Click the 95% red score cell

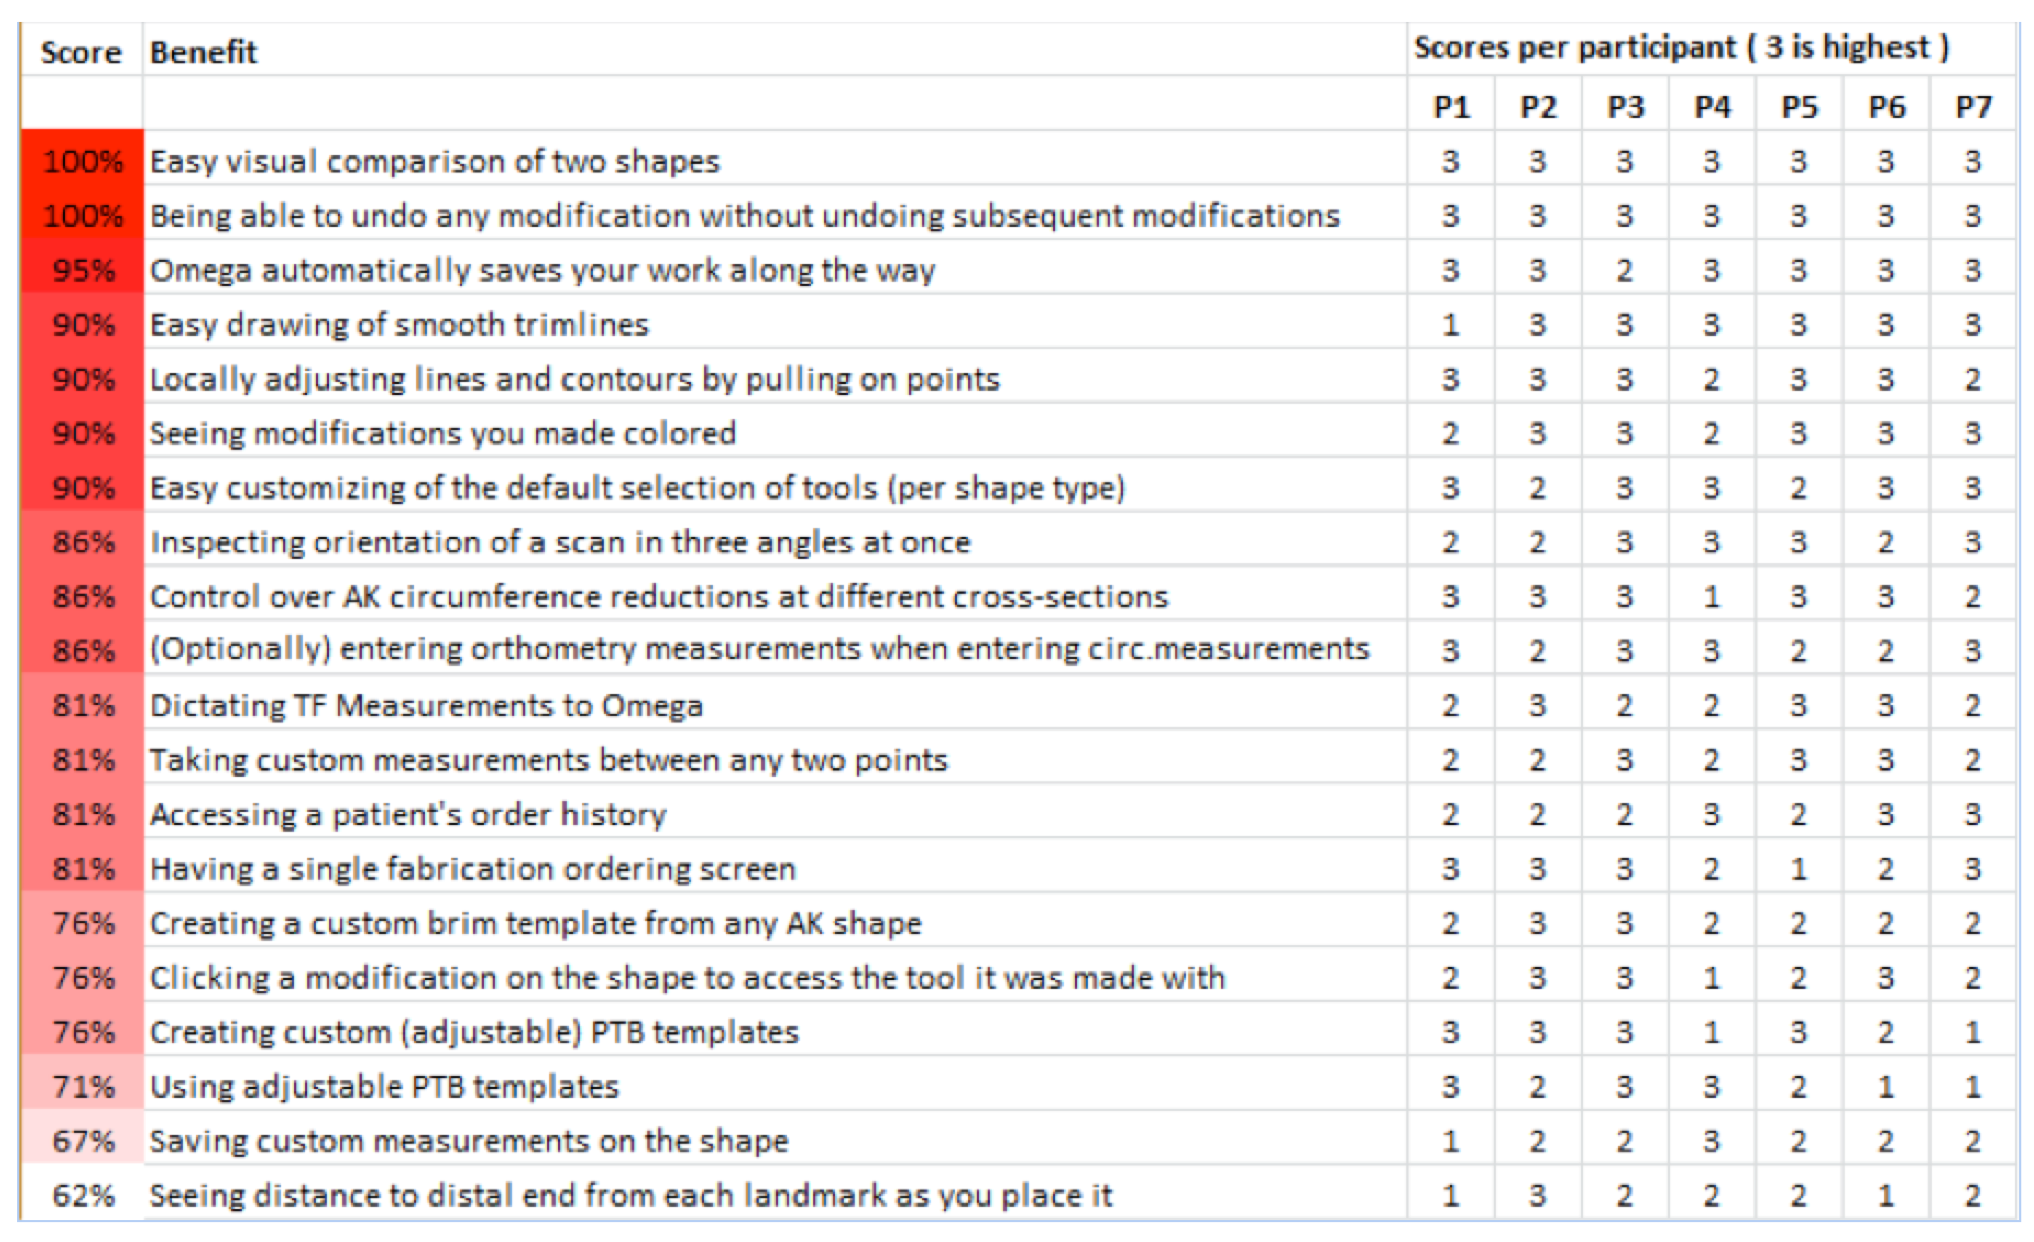tap(83, 270)
